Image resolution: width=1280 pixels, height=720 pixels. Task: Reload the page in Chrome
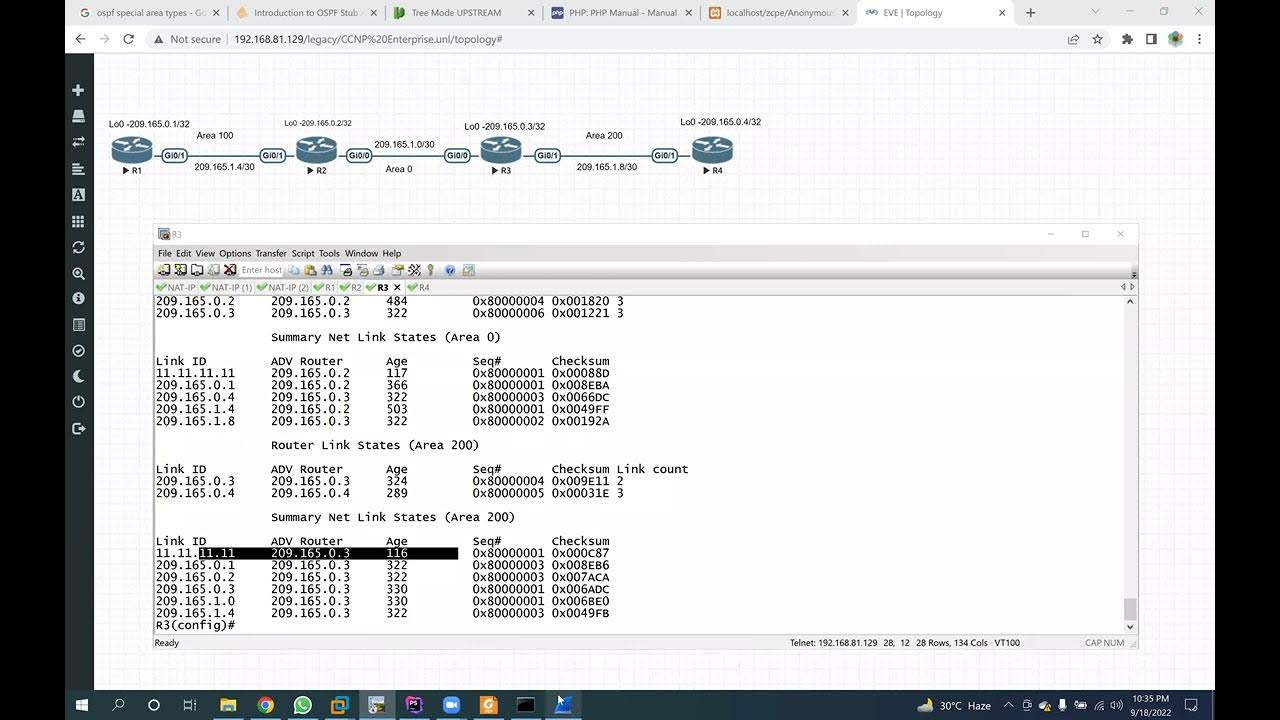click(128, 39)
